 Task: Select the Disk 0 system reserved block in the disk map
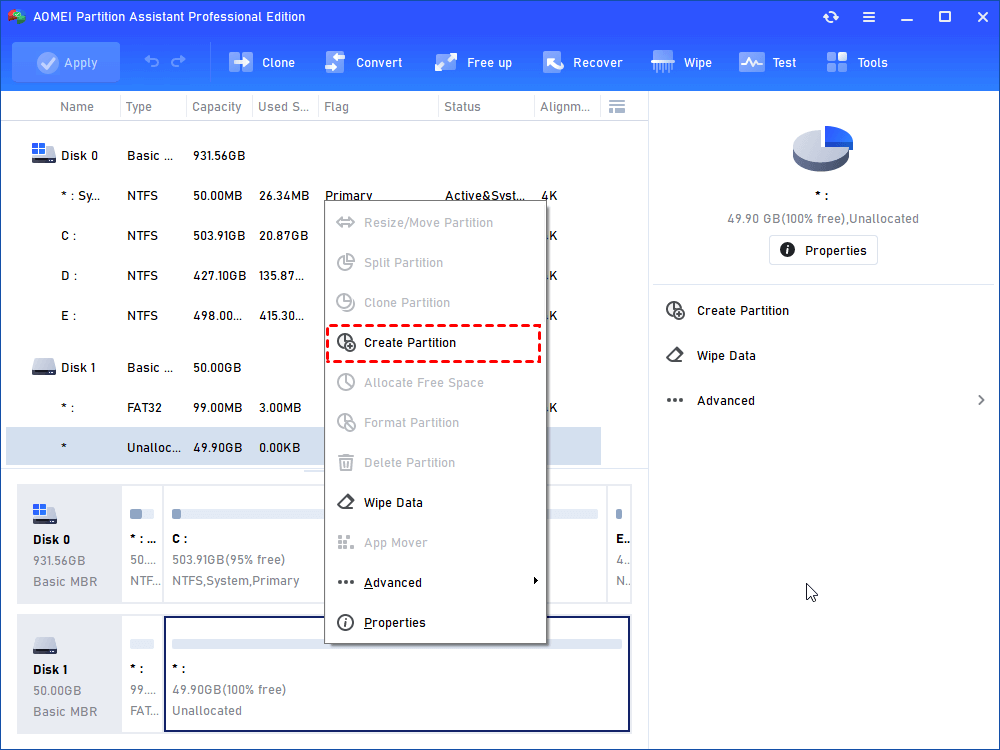tap(142, 544)
